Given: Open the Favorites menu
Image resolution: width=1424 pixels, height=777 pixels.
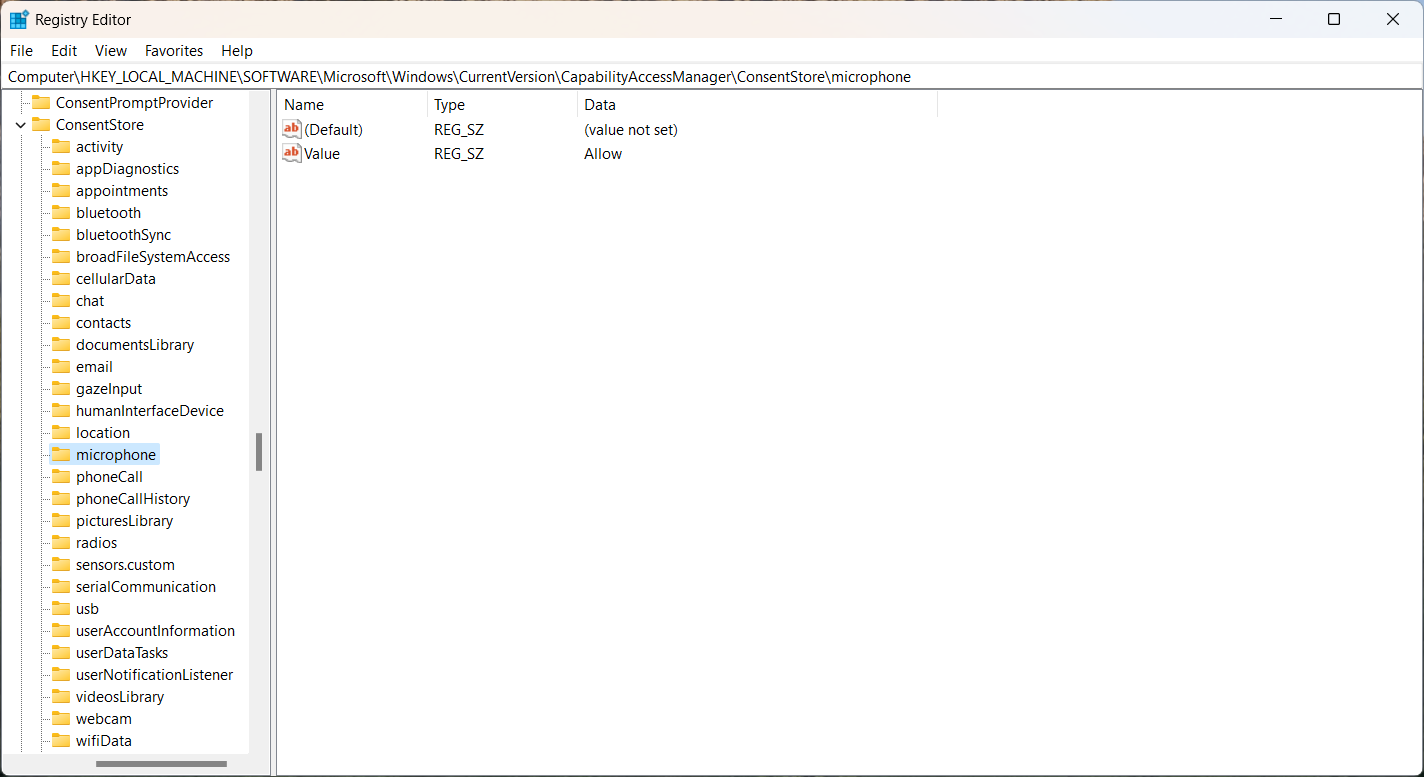Looking at the screenshot, I should [x=173, y=50].
